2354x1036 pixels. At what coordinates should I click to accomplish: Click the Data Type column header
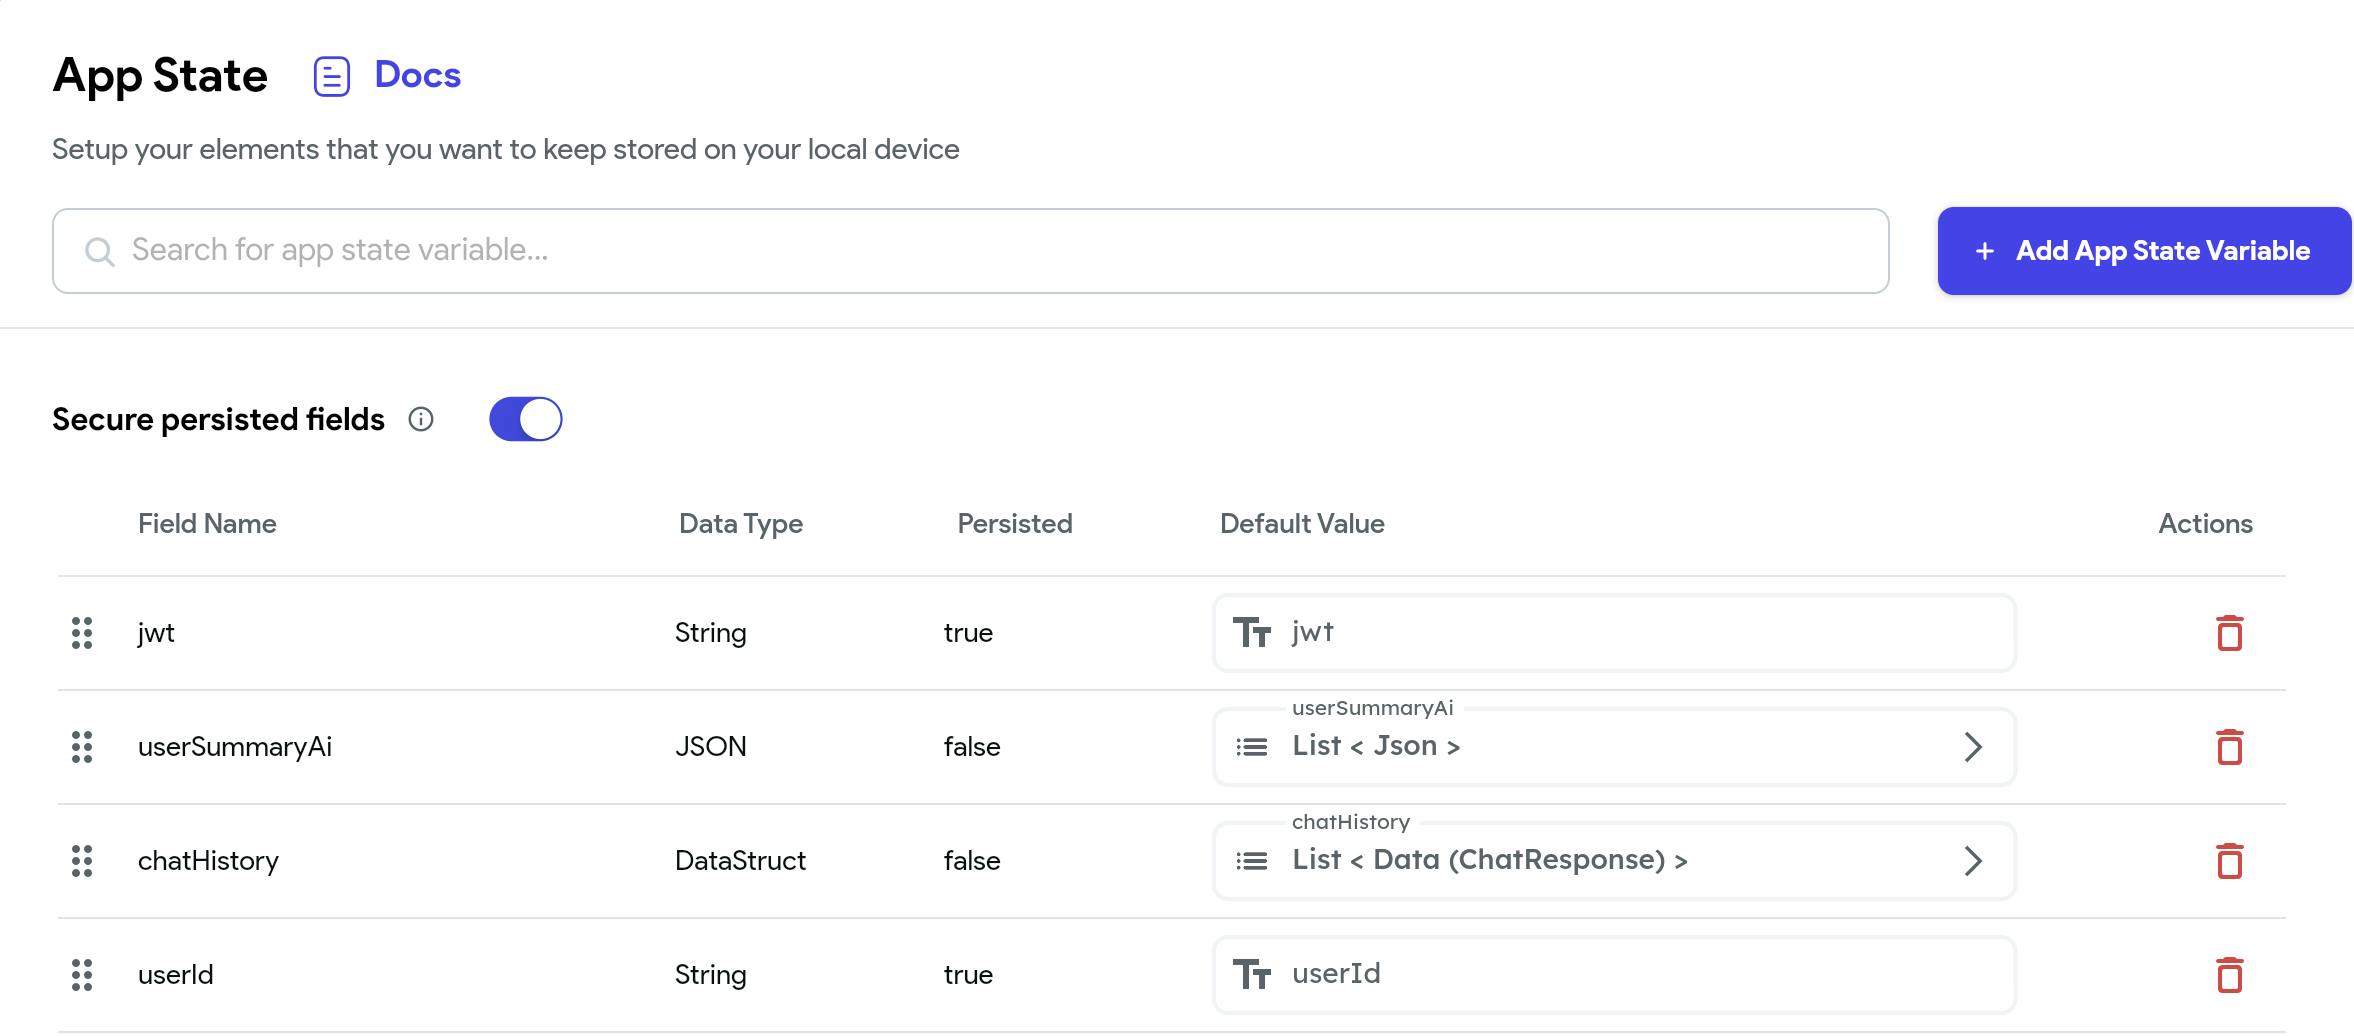pyautogui.click(x=740, y=524)
